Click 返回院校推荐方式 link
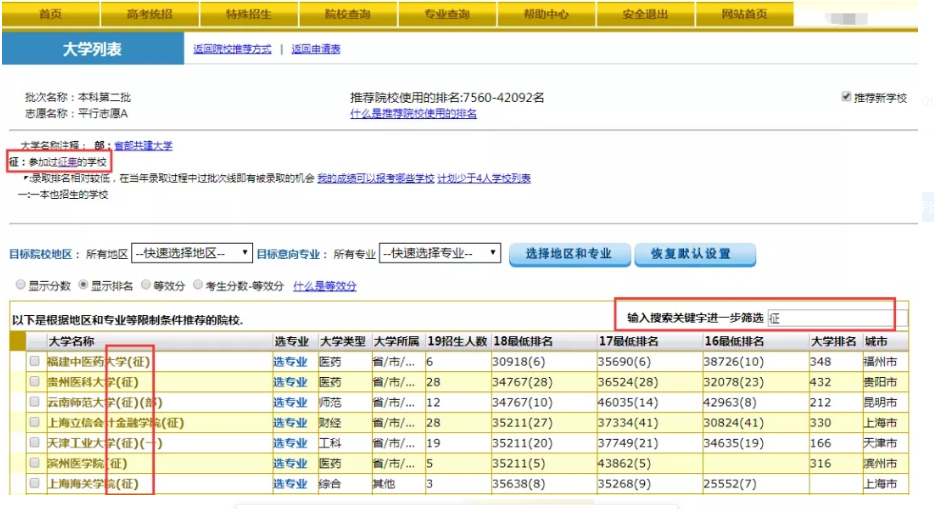 click(x=232, y=49)
